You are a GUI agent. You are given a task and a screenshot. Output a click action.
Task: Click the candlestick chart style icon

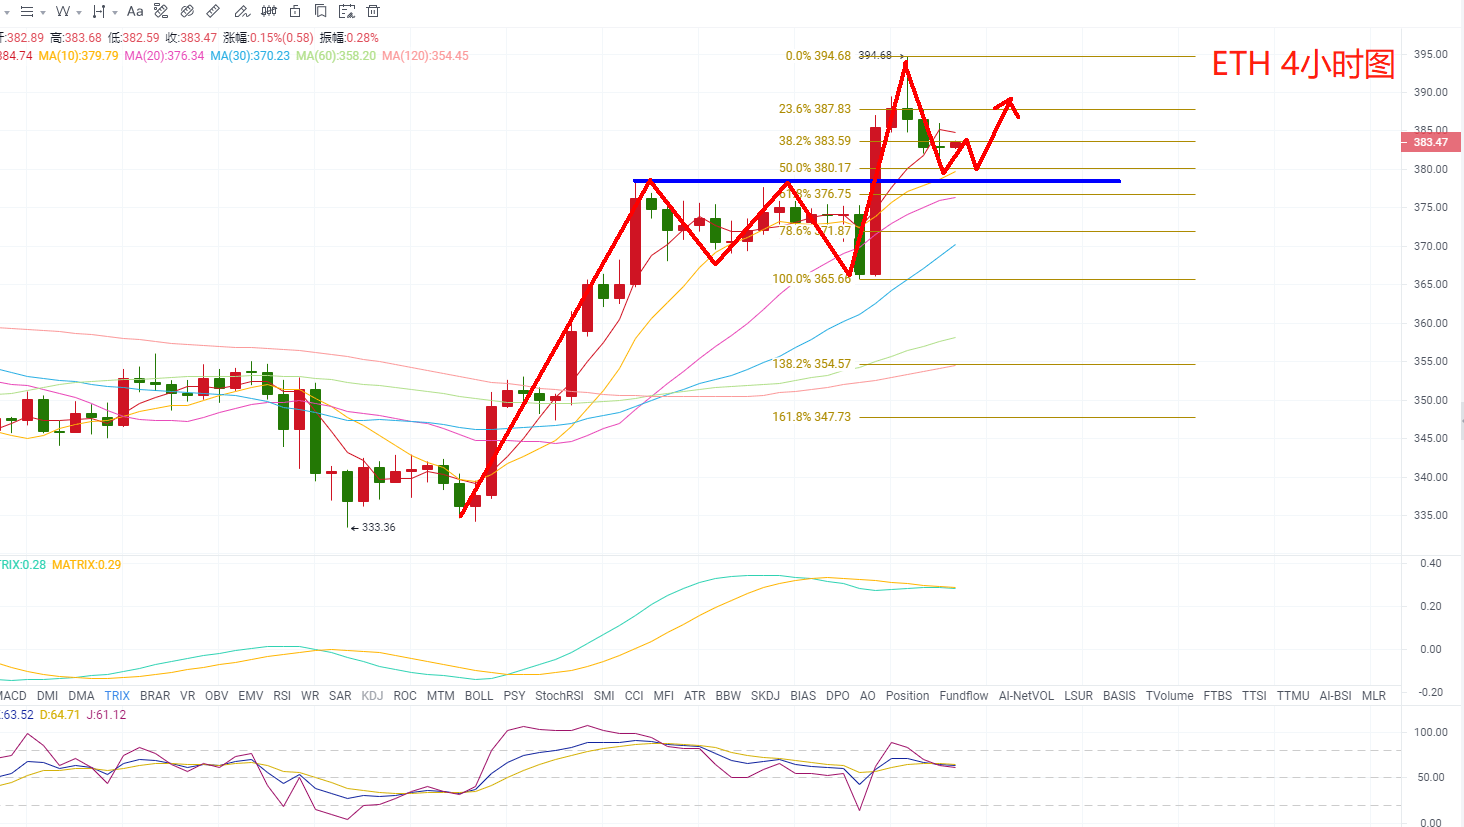(x=269, y=11)
